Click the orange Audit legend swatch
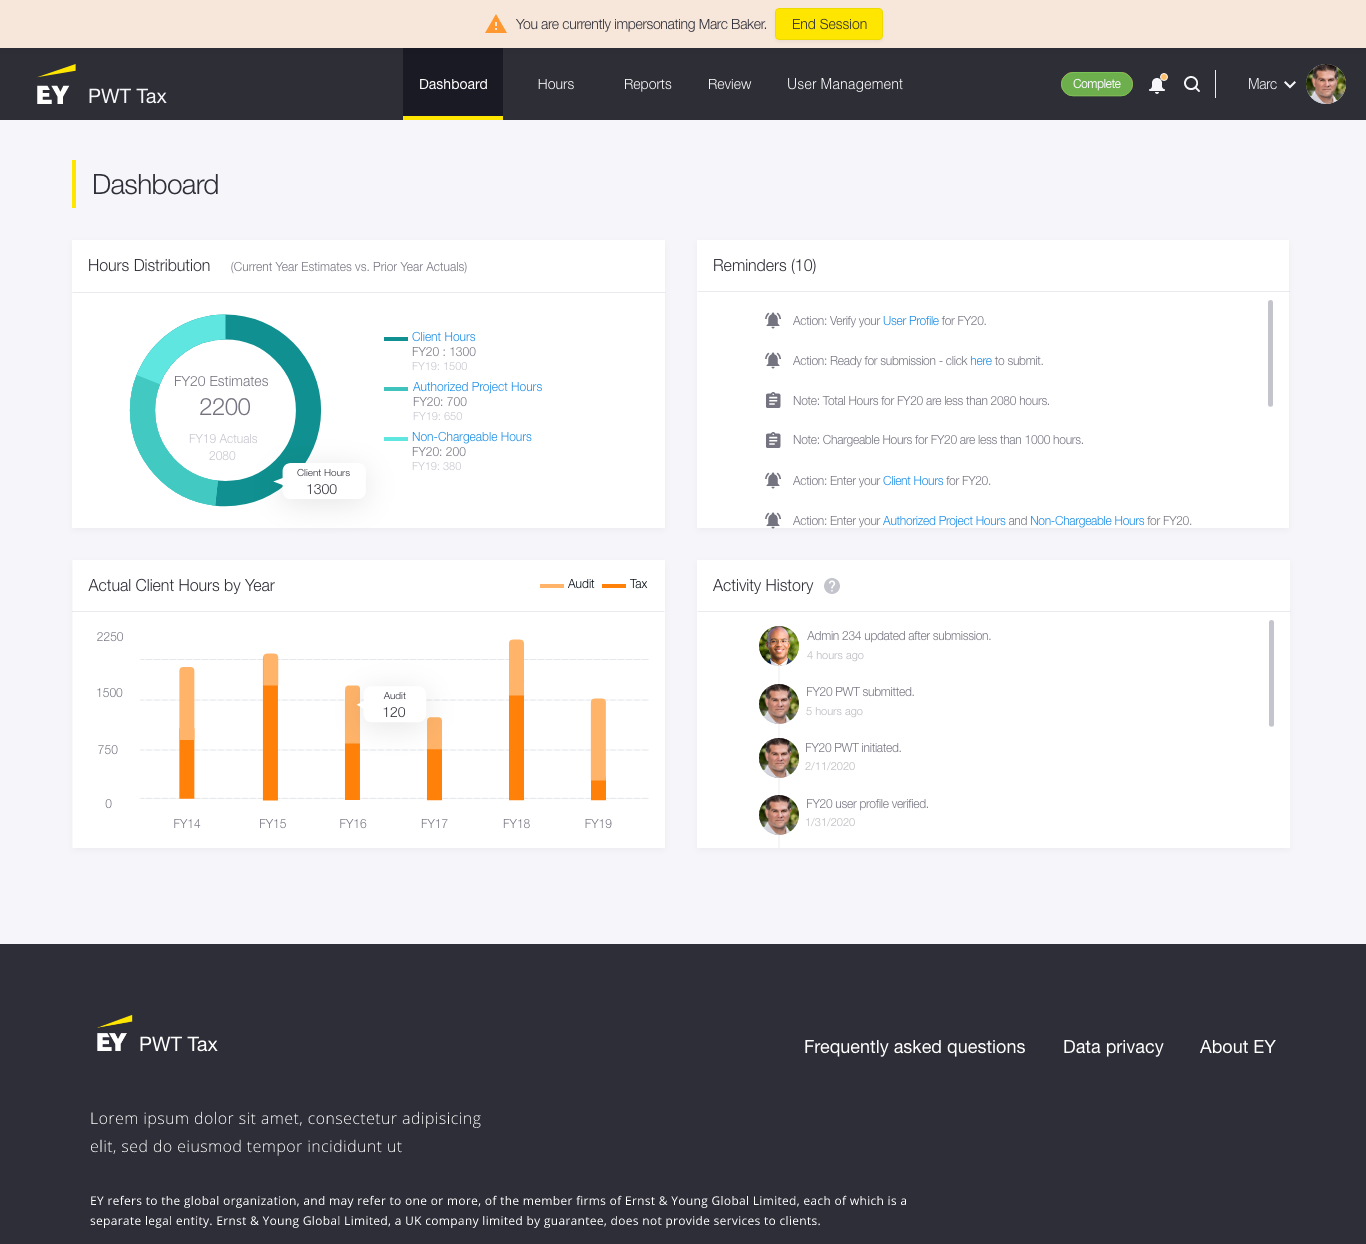The width and height of the screenshot is (1366, 1244). click(x=552, y=584)
